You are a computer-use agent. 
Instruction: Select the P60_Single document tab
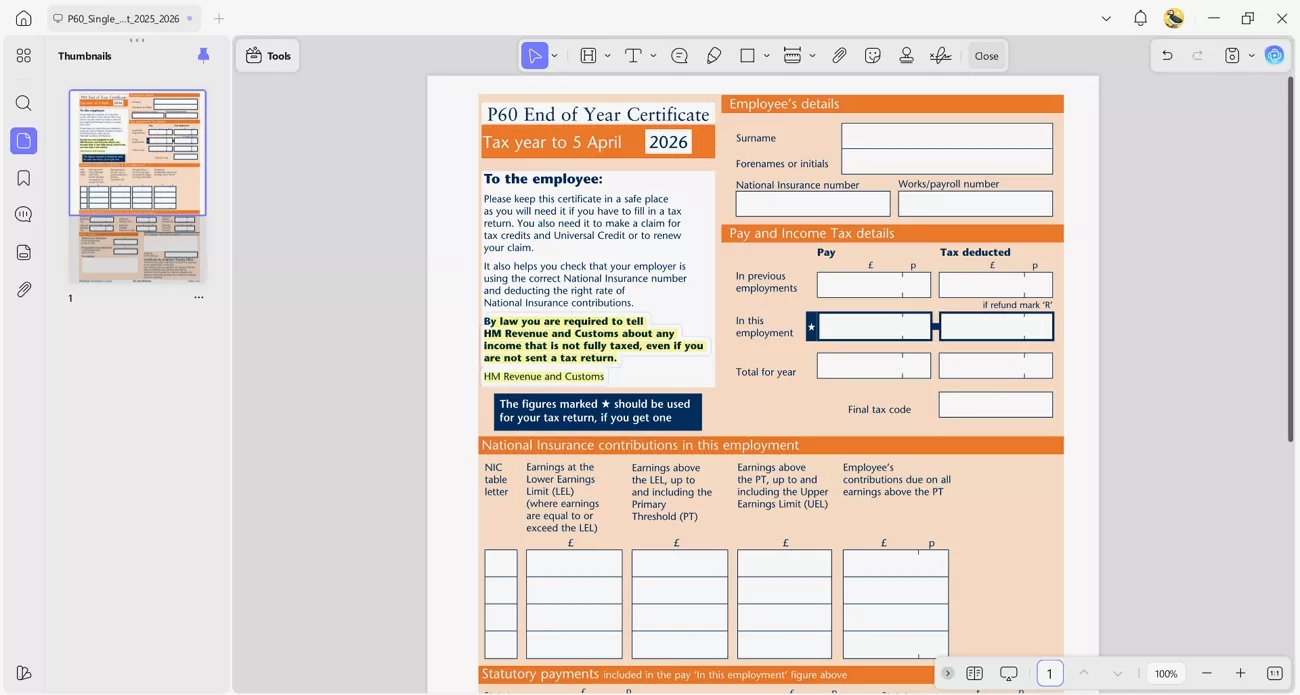pyautogui.click(x=124, y=18)
